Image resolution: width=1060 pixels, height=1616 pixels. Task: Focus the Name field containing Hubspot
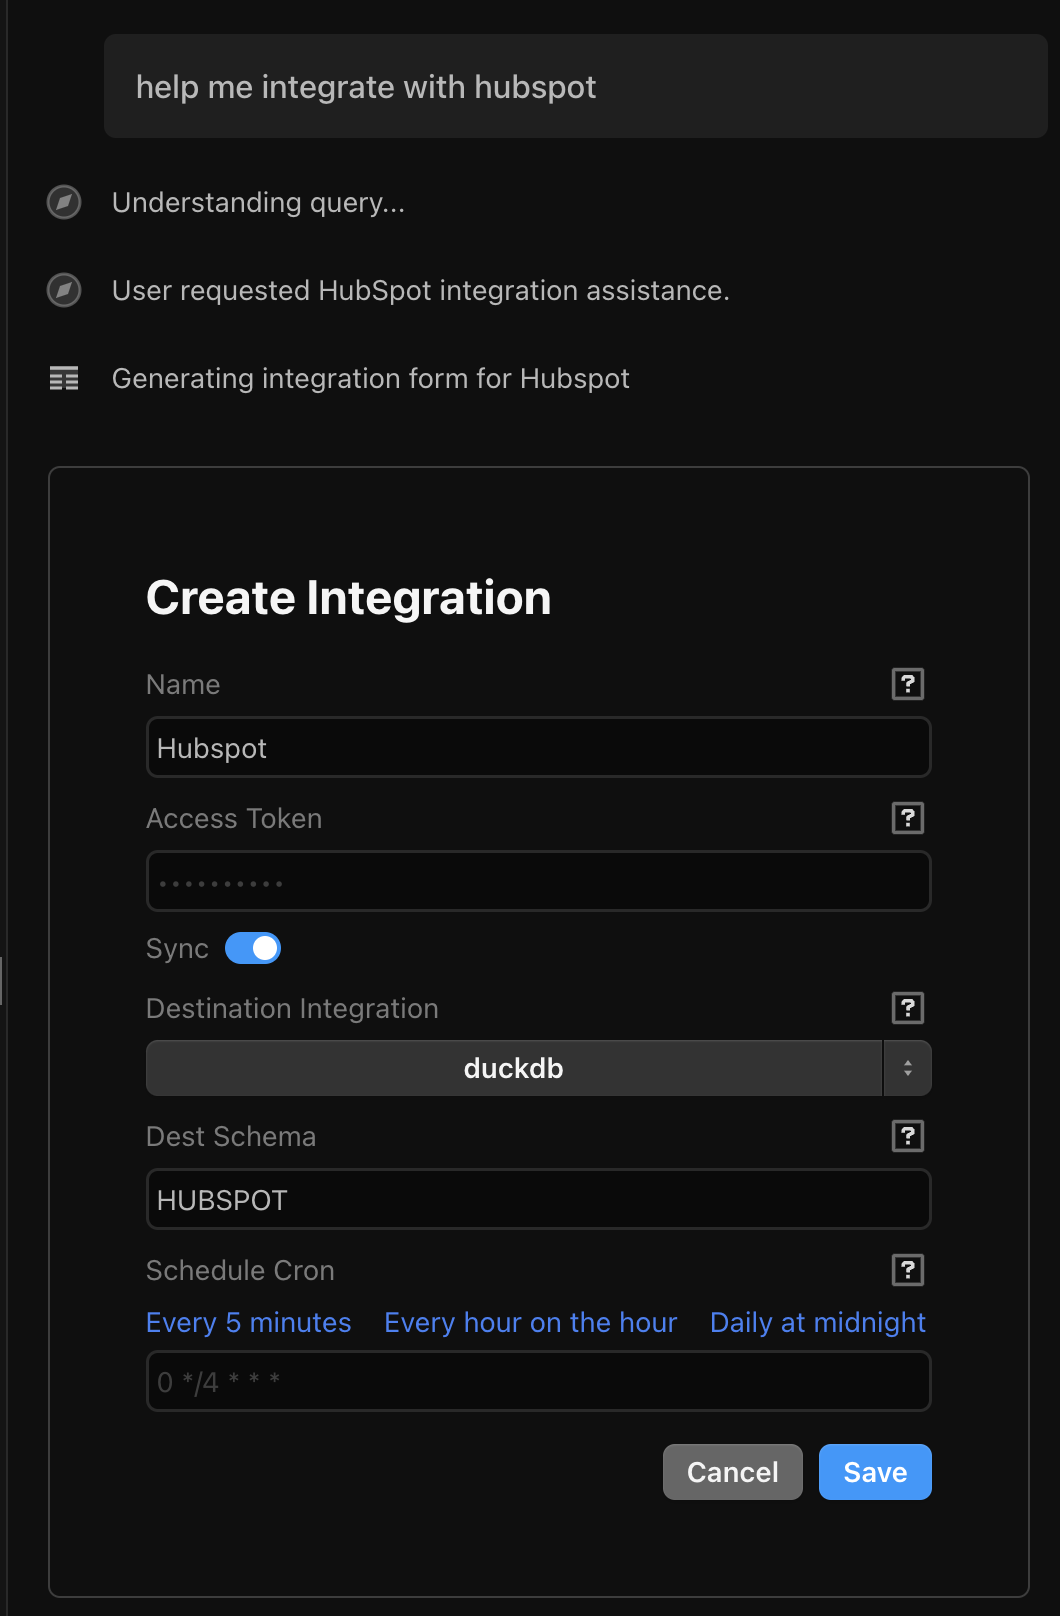pyautogui.click(x=538, y=747)
